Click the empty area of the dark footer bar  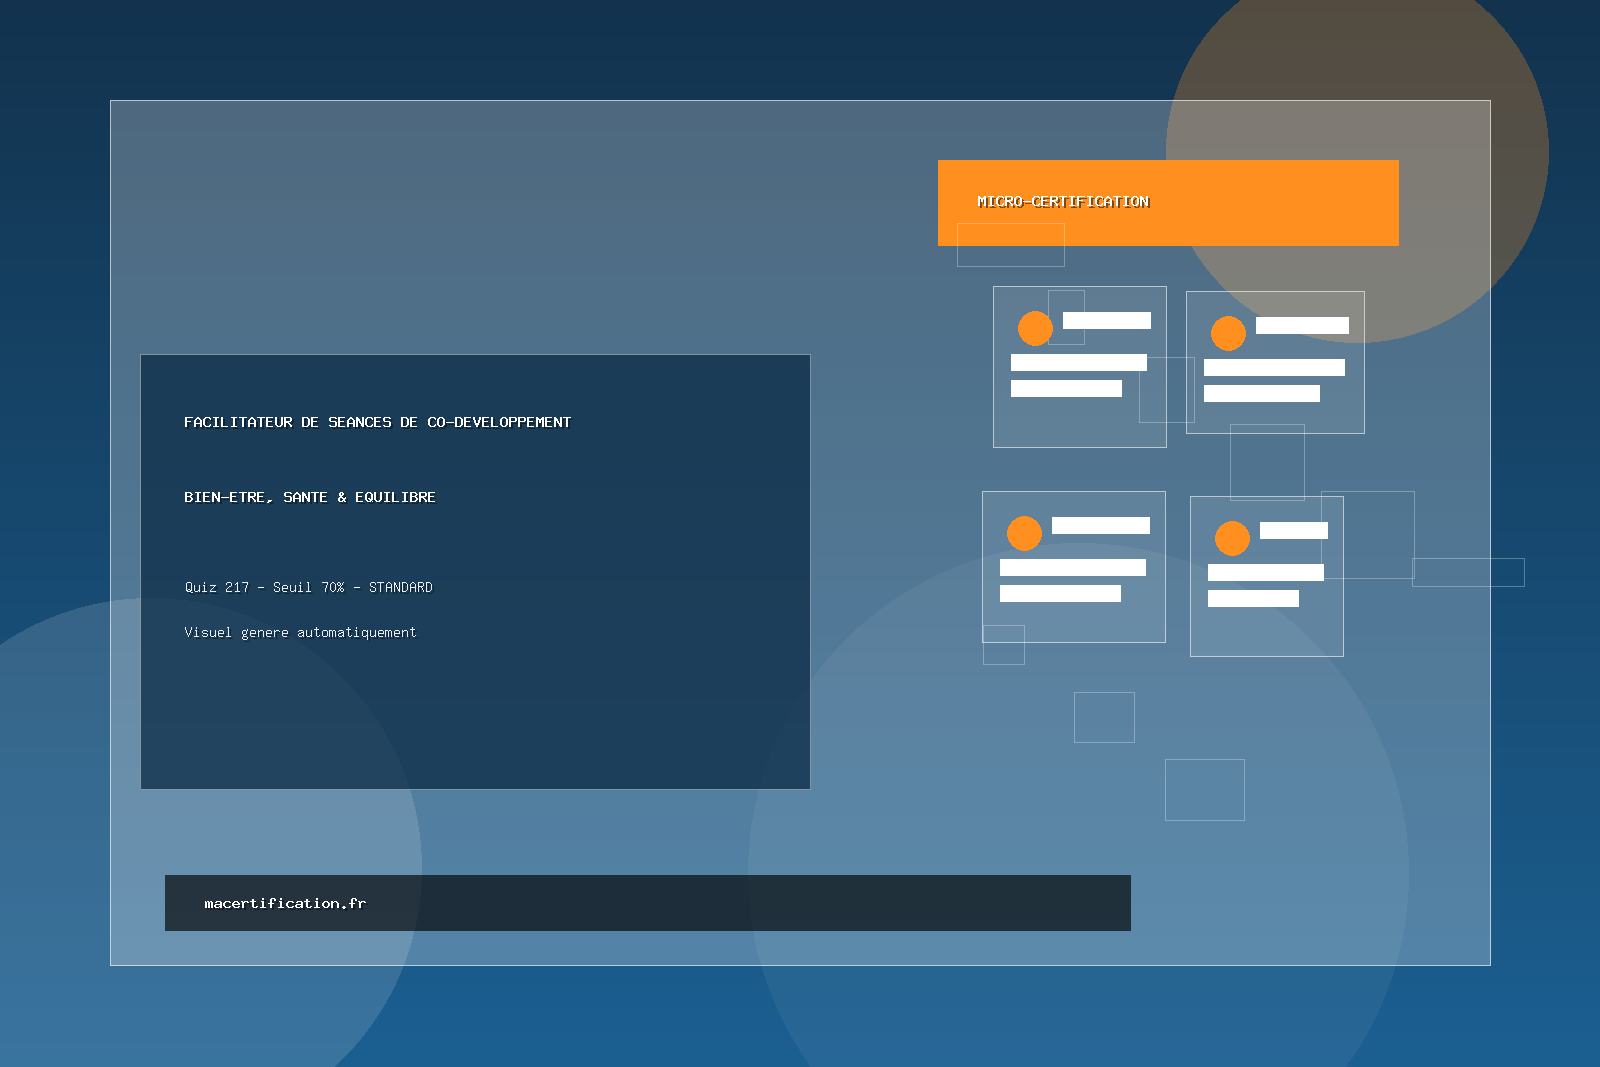coord(750,903)
